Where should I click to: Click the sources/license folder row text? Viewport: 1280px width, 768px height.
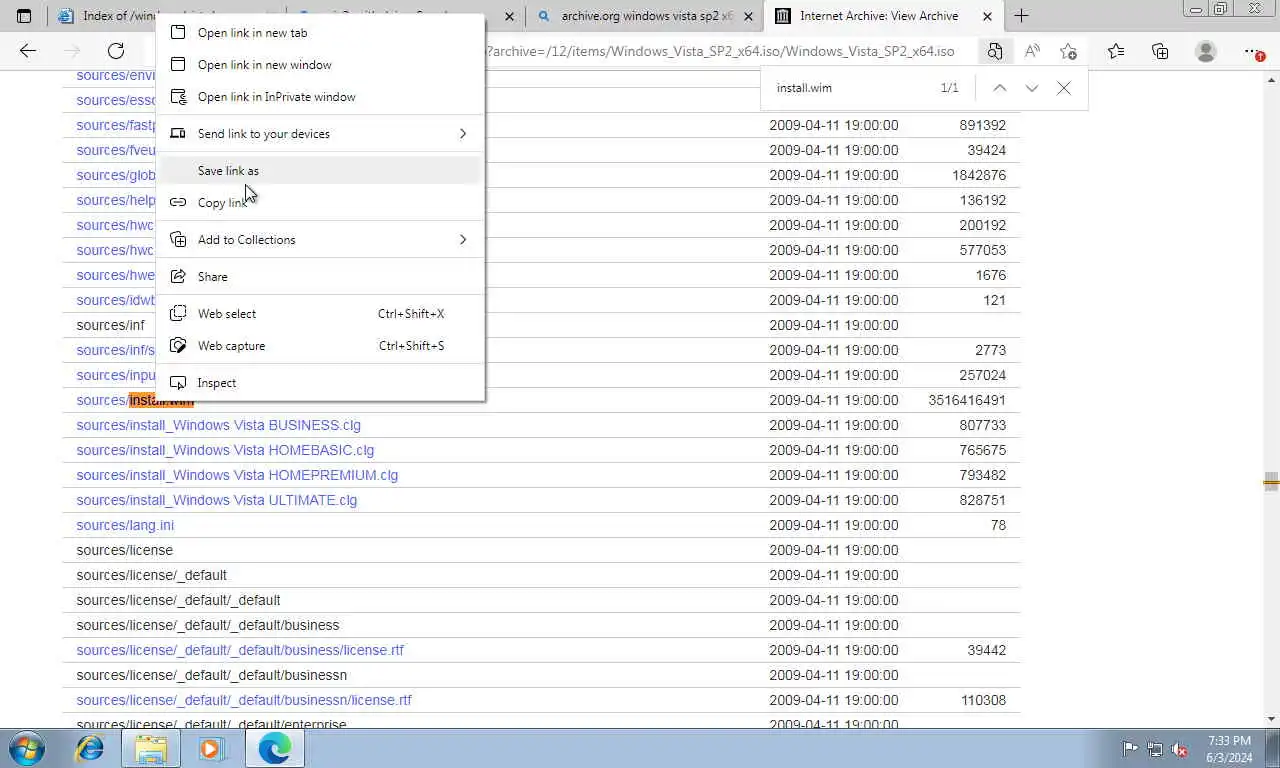[x=125, y=550]
